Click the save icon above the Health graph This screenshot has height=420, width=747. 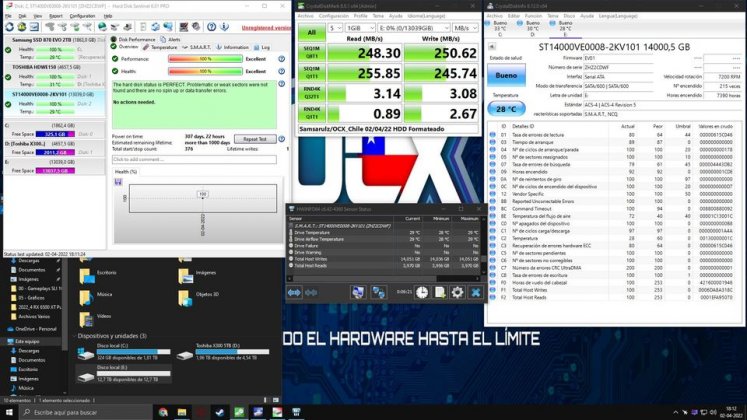click(x=118, y=182)
